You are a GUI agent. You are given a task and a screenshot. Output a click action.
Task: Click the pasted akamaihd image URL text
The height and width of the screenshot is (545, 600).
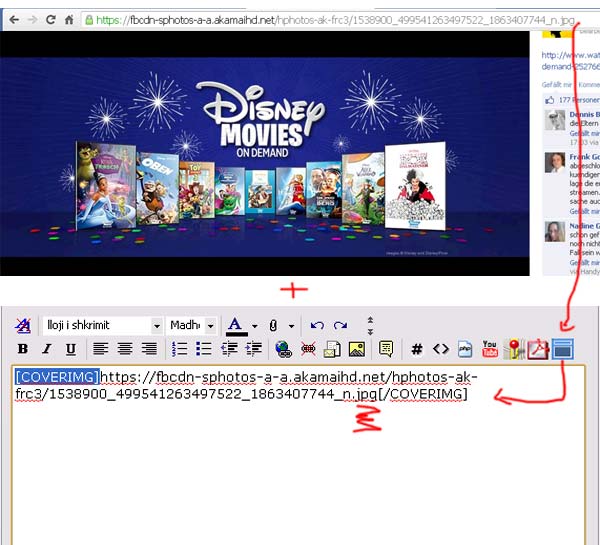245,385
